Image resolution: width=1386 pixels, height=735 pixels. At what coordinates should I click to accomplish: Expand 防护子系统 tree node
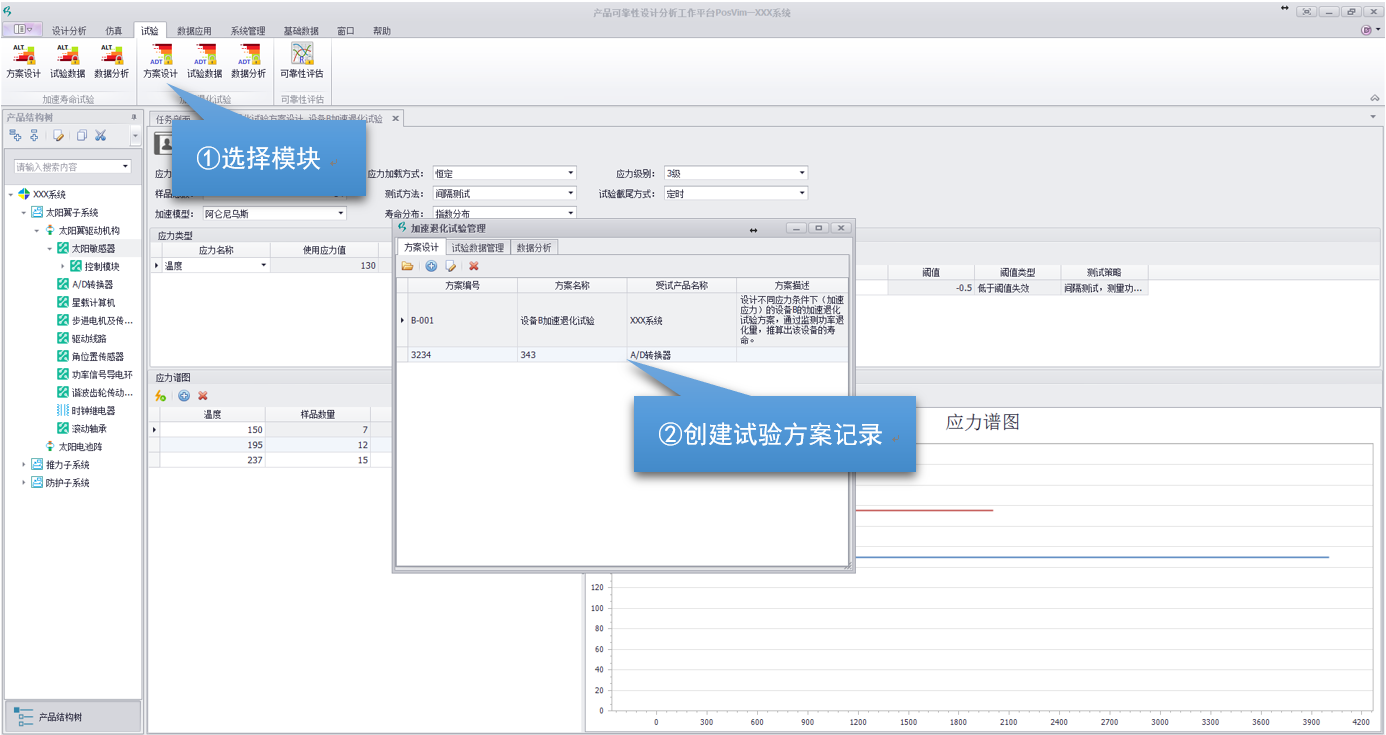pyautogui.click(x=23, y=483)
